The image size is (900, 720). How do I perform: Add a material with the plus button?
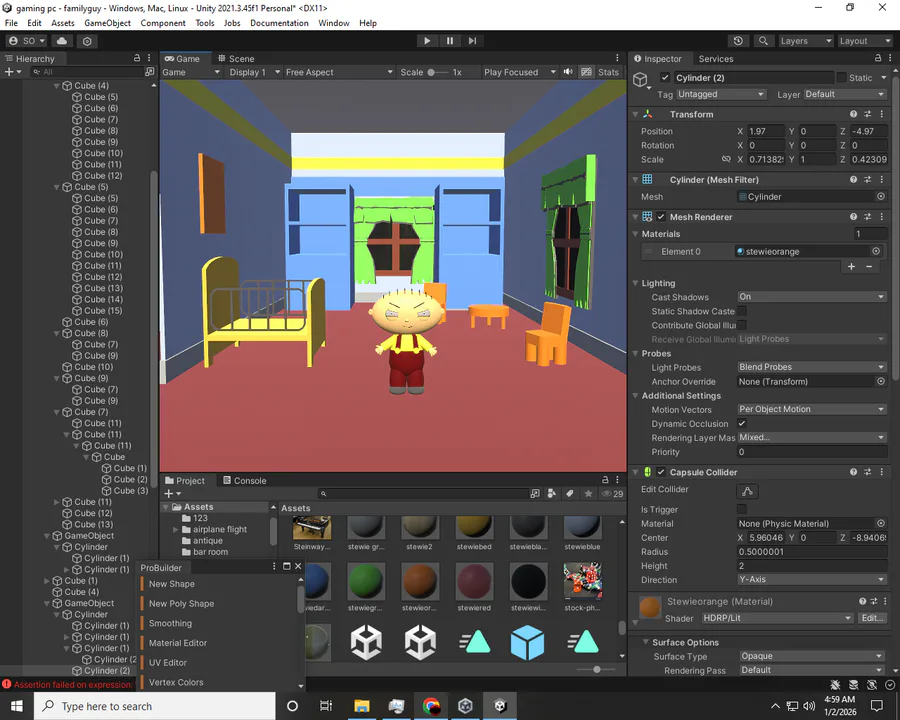[851, 266]
